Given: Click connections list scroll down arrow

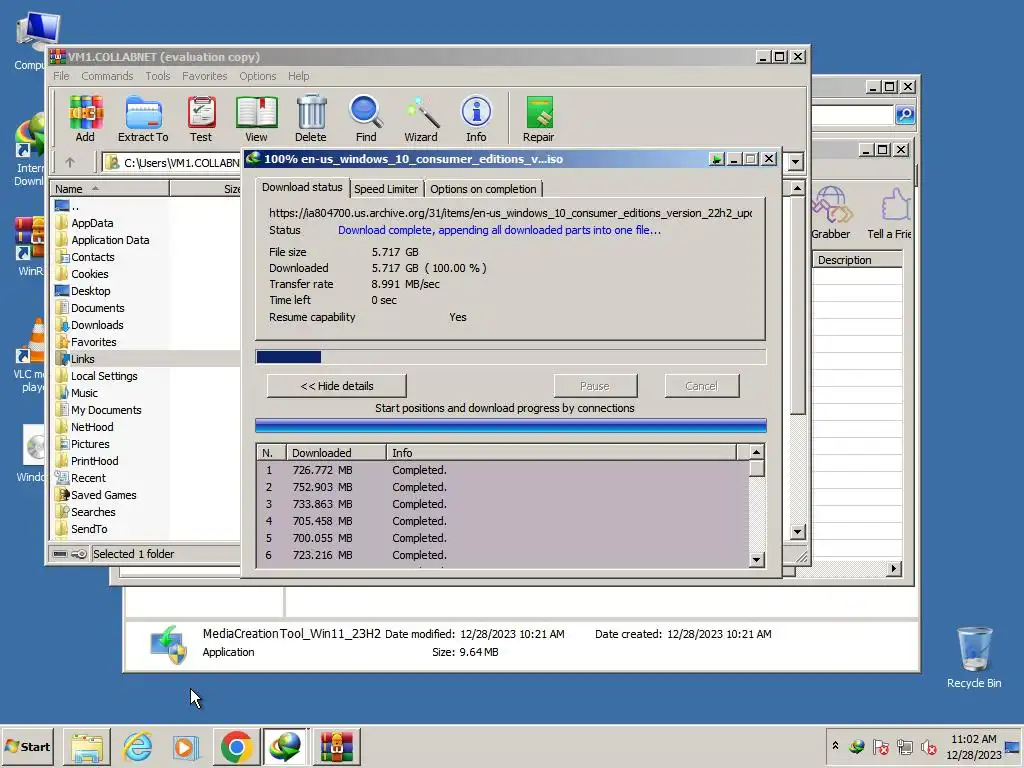Looking at the screenshot, I should click(756, 560).
